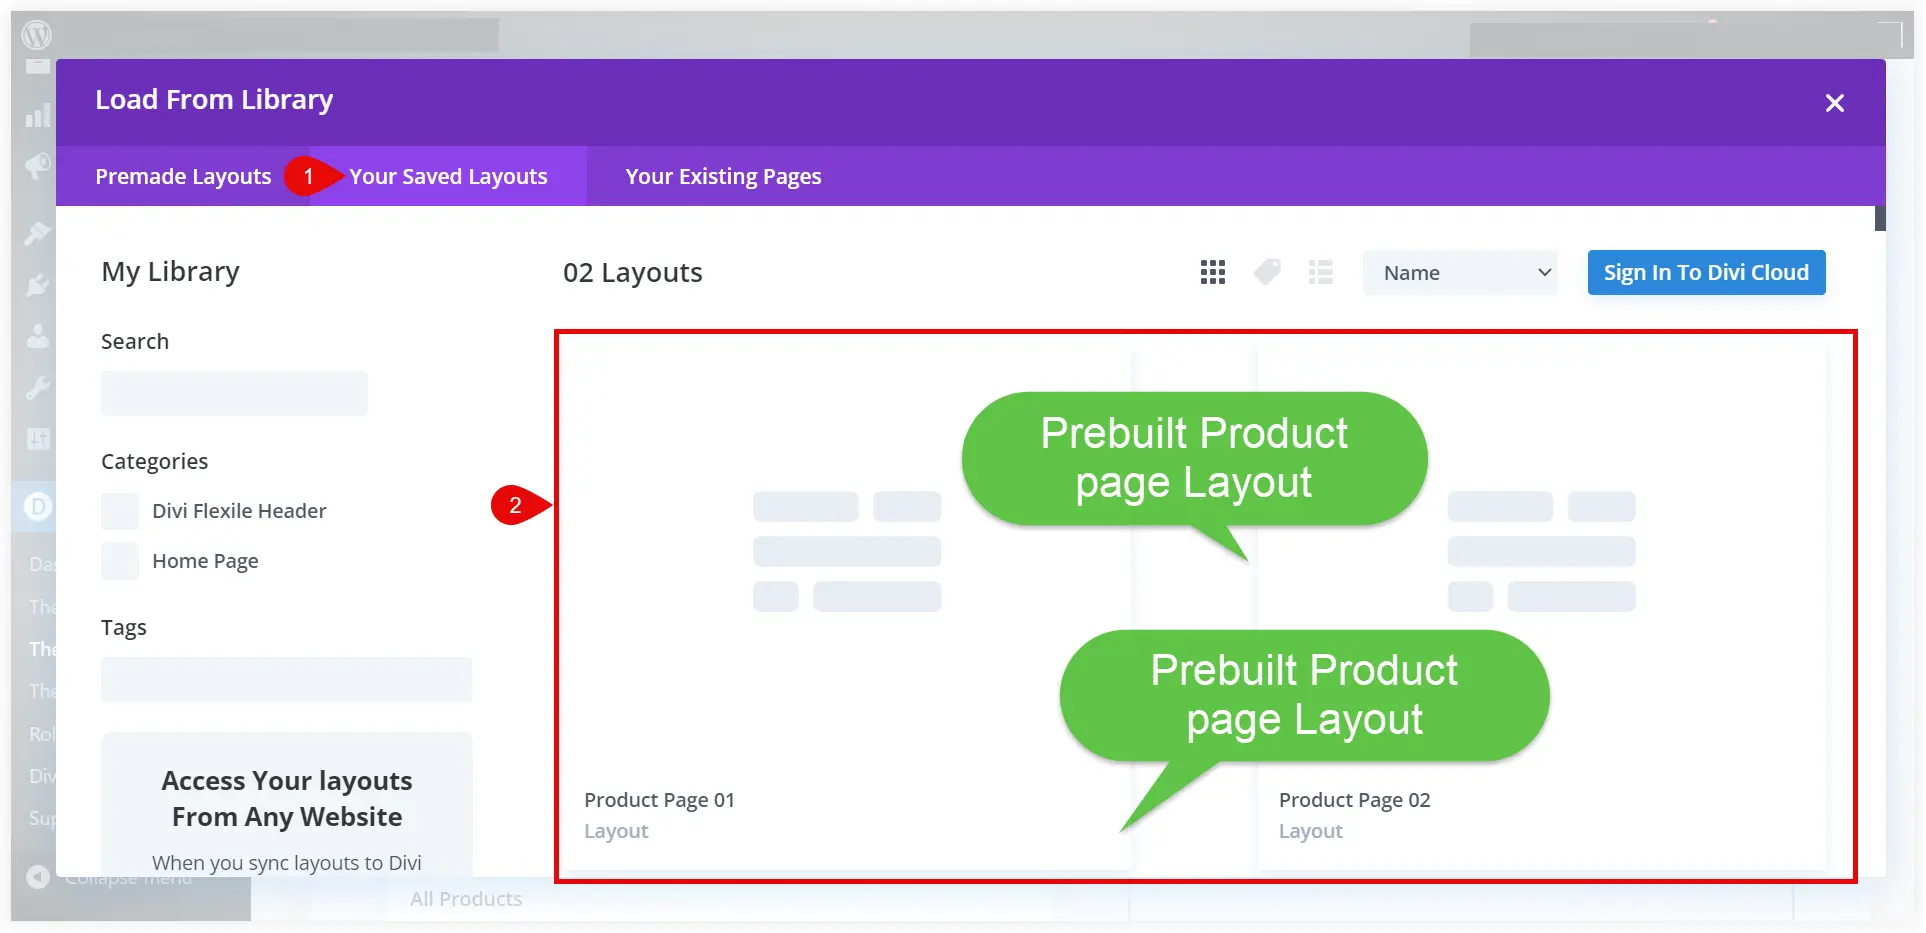Open Appearance brush icon in sidebar

coord(37,233)
